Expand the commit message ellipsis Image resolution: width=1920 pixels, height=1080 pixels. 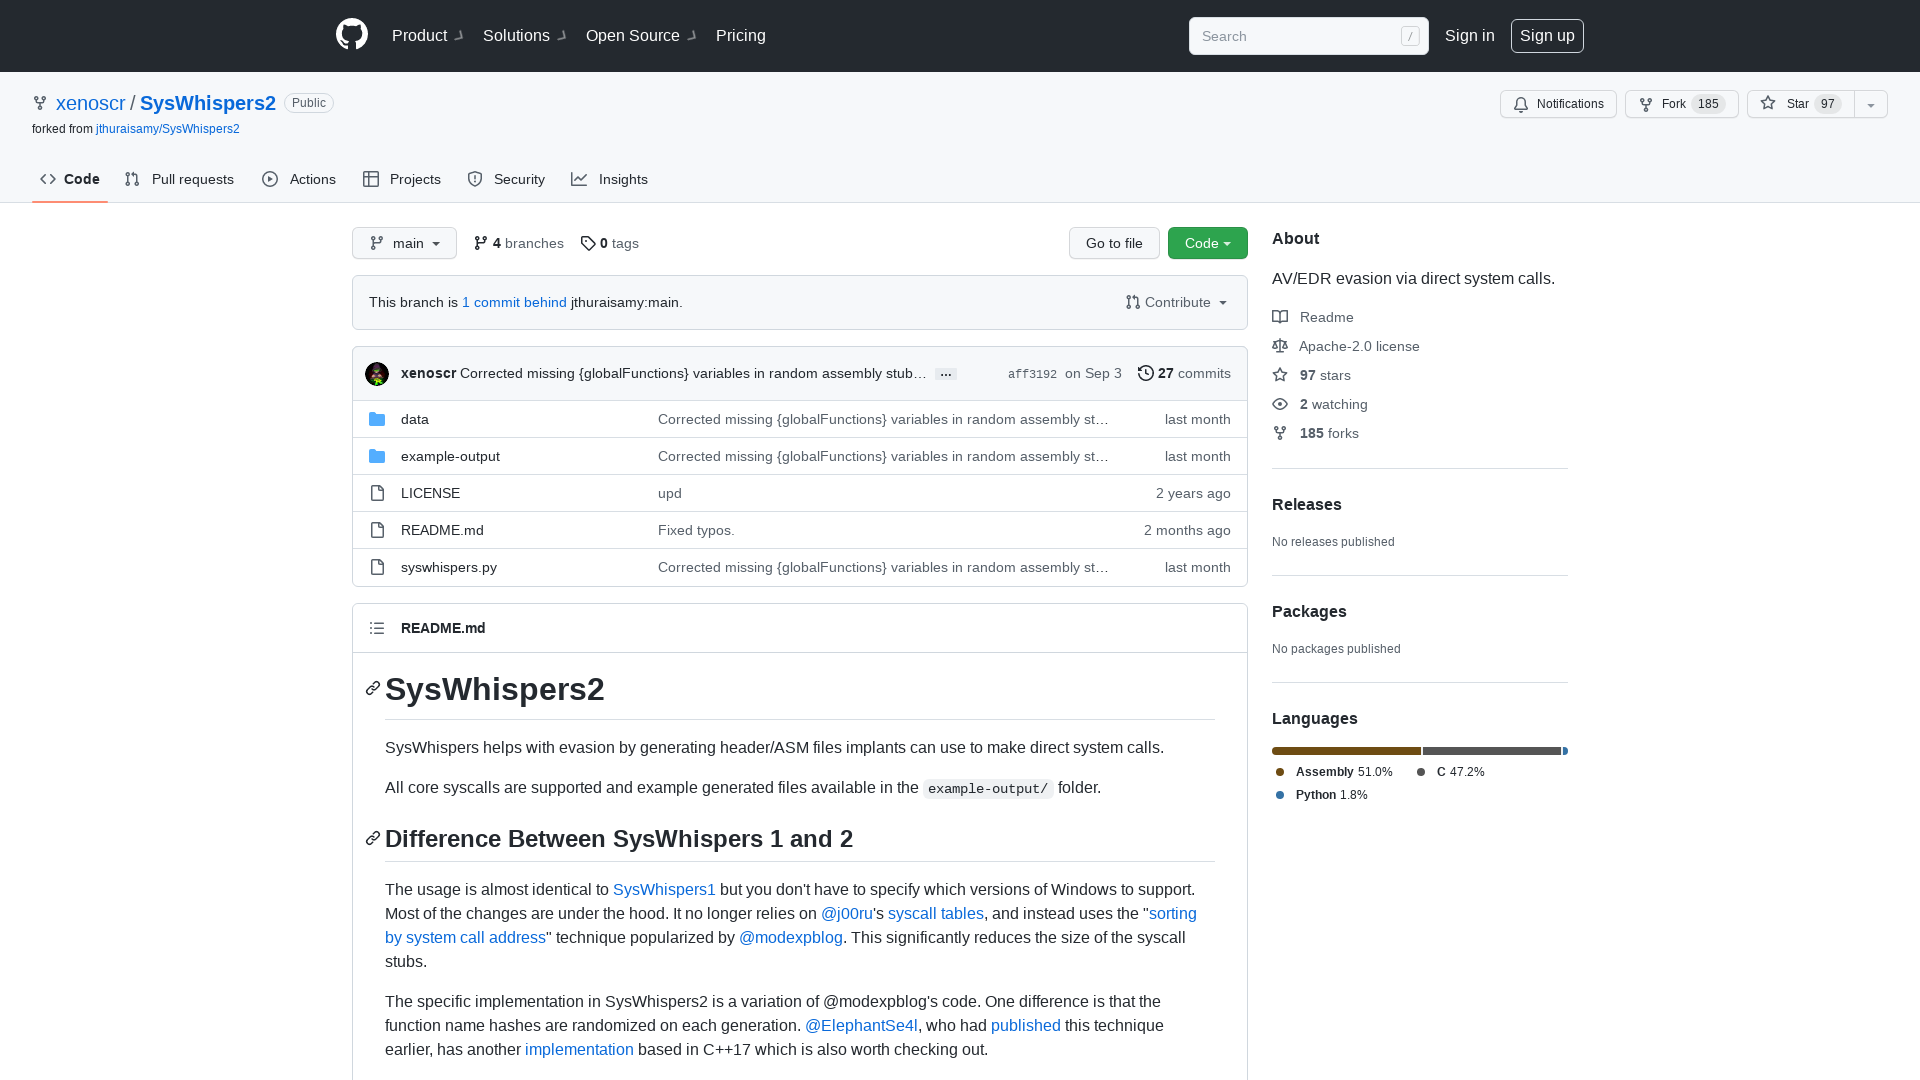(946, 374)
